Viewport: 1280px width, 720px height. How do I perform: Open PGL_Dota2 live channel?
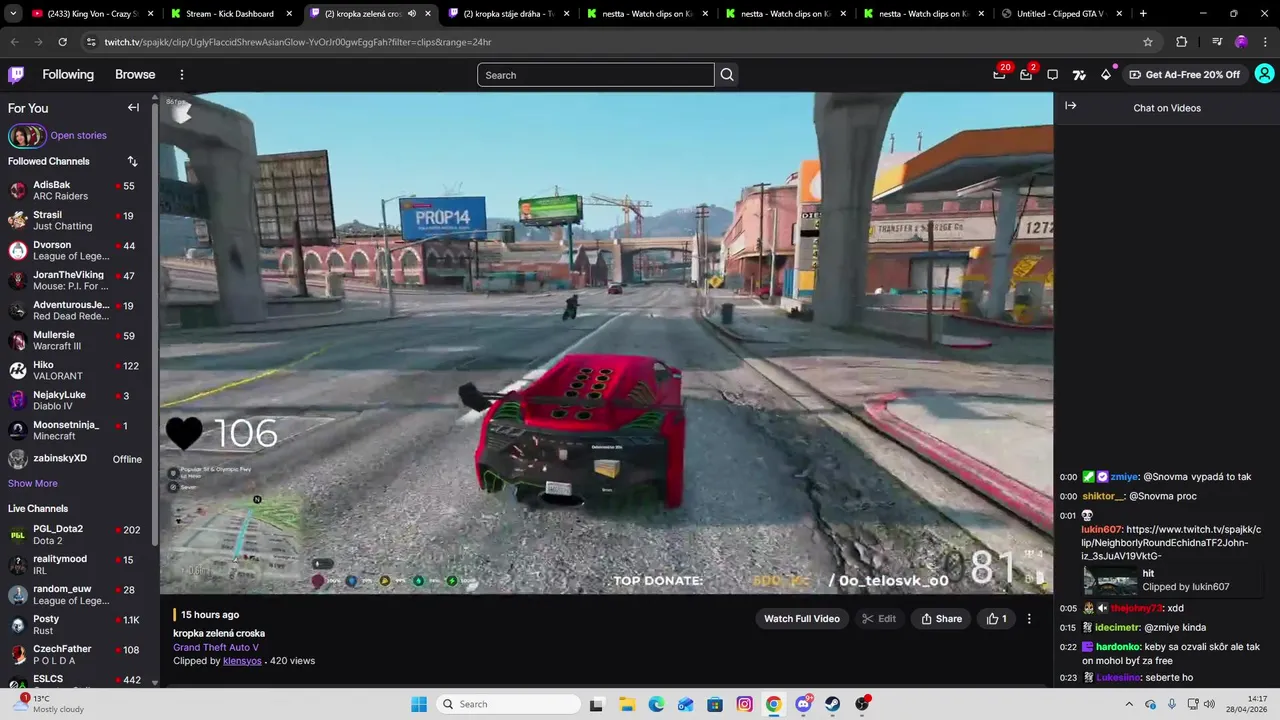[x=75, y=534]
